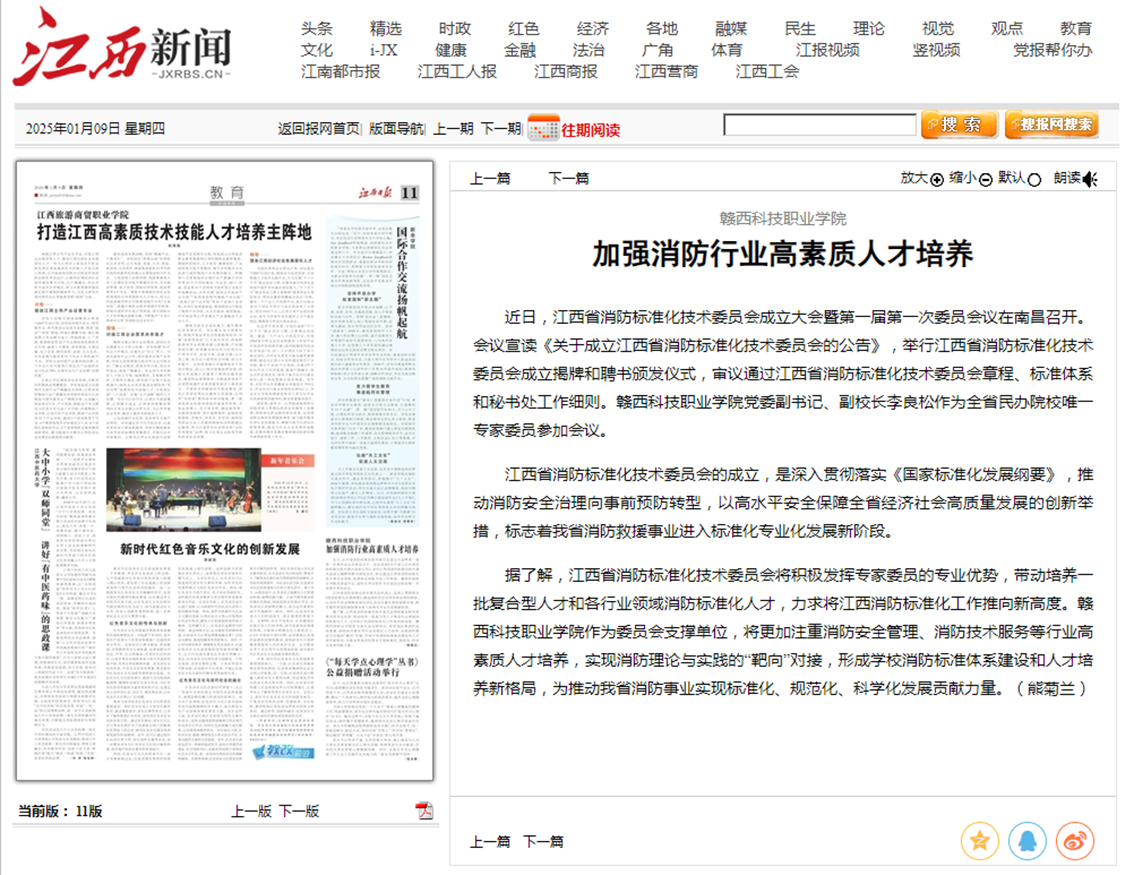
Task: Open the calendar past-issues icon
Action: tap(543, 128)
